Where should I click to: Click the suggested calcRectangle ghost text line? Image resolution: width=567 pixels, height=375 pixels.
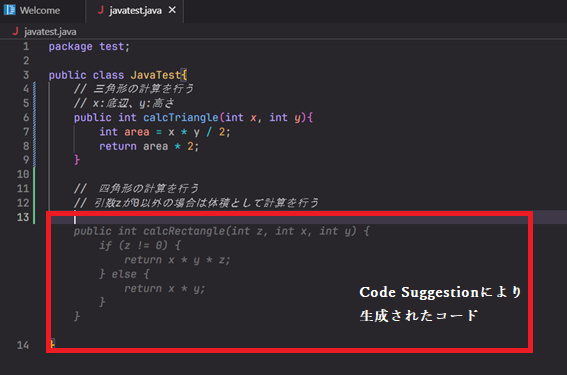click(221, 231)
